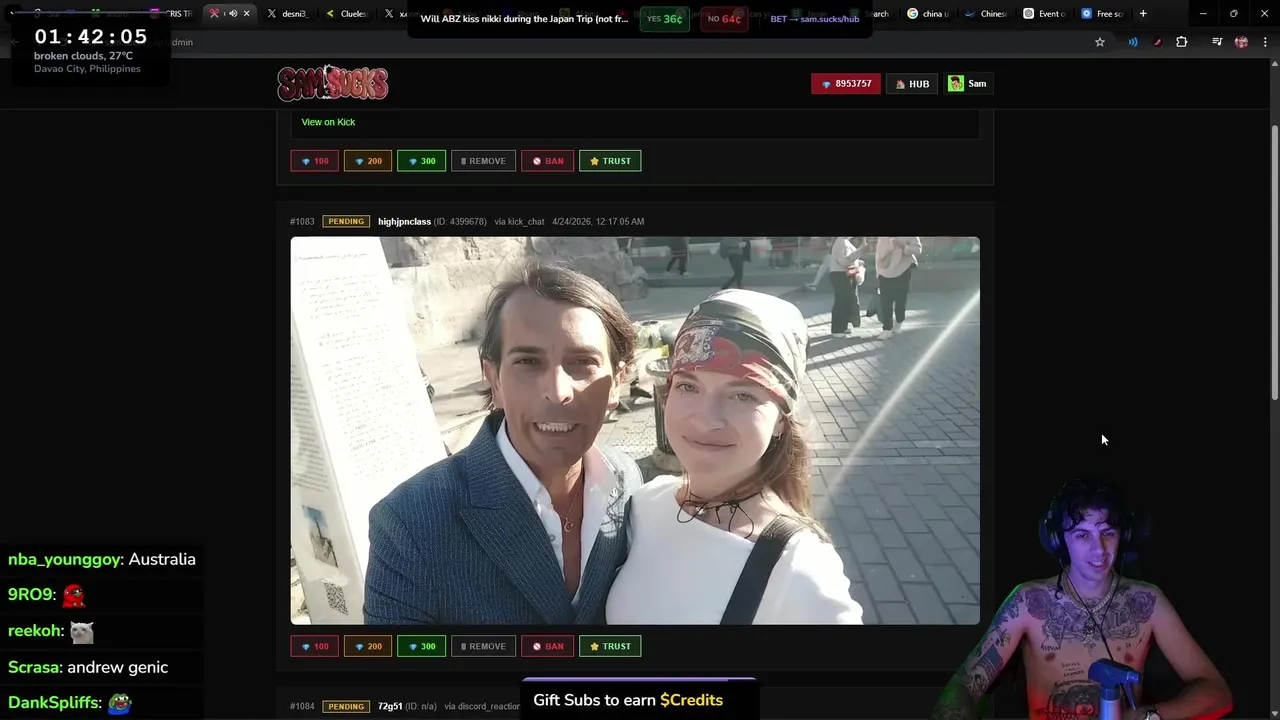Click the submission timestamp 4/24/2026, 12:17:05 AM
This screenshot has width=1280, height=720.
(598, 221)
